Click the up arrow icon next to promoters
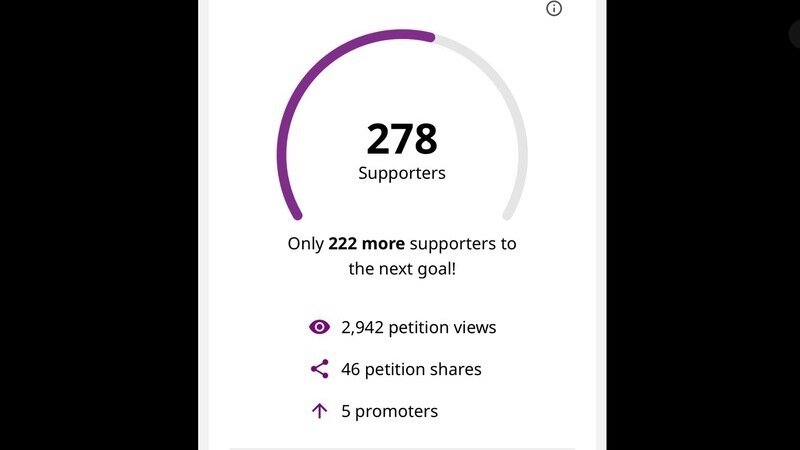This screenshot has height=450, width=800. [x=319, y=411]
